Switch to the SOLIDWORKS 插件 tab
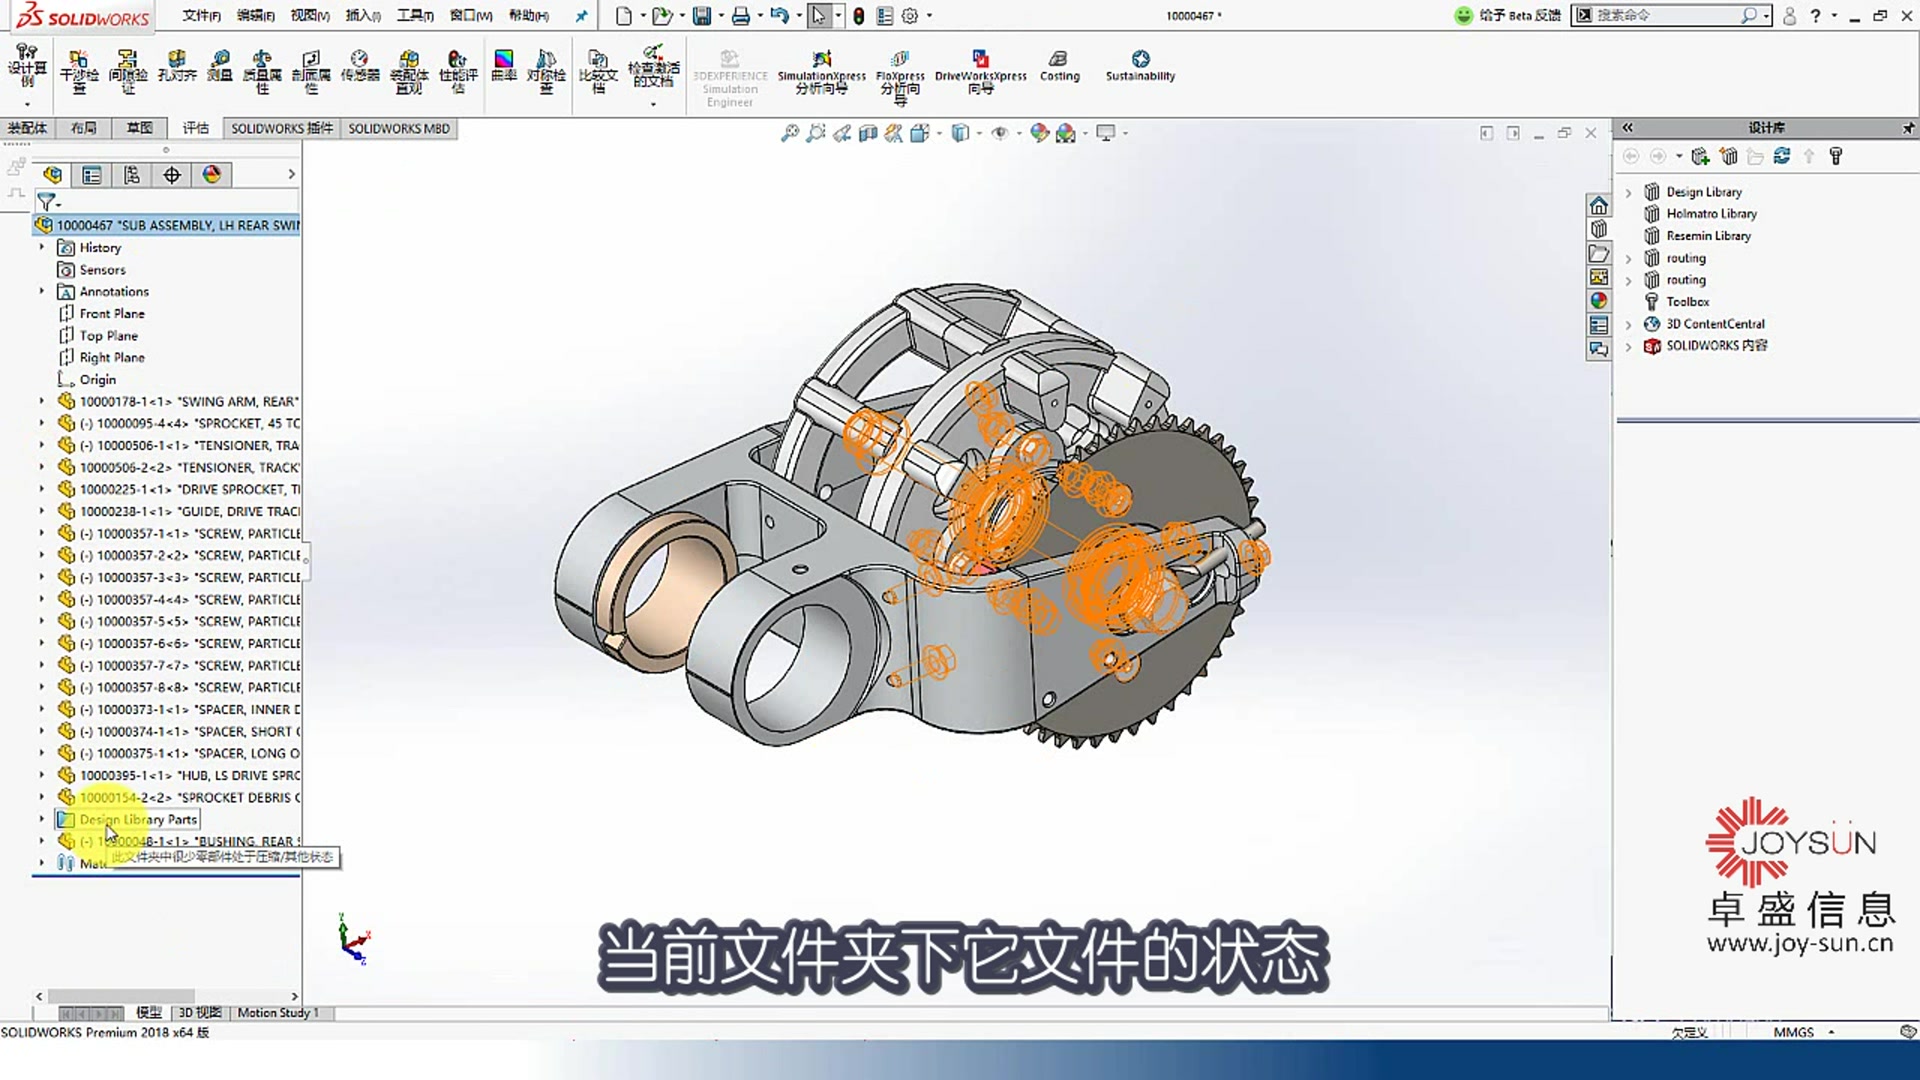 (x=281, y=128)
